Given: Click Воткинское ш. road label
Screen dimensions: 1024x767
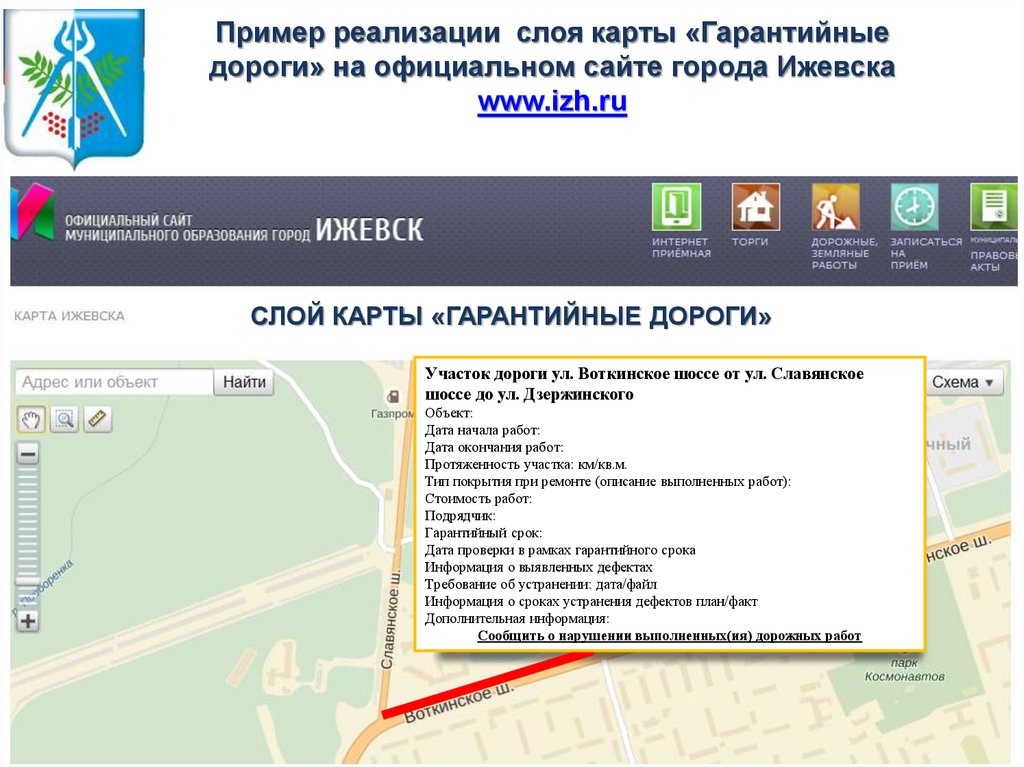Looking at the screenshot, I should point(459,703).
